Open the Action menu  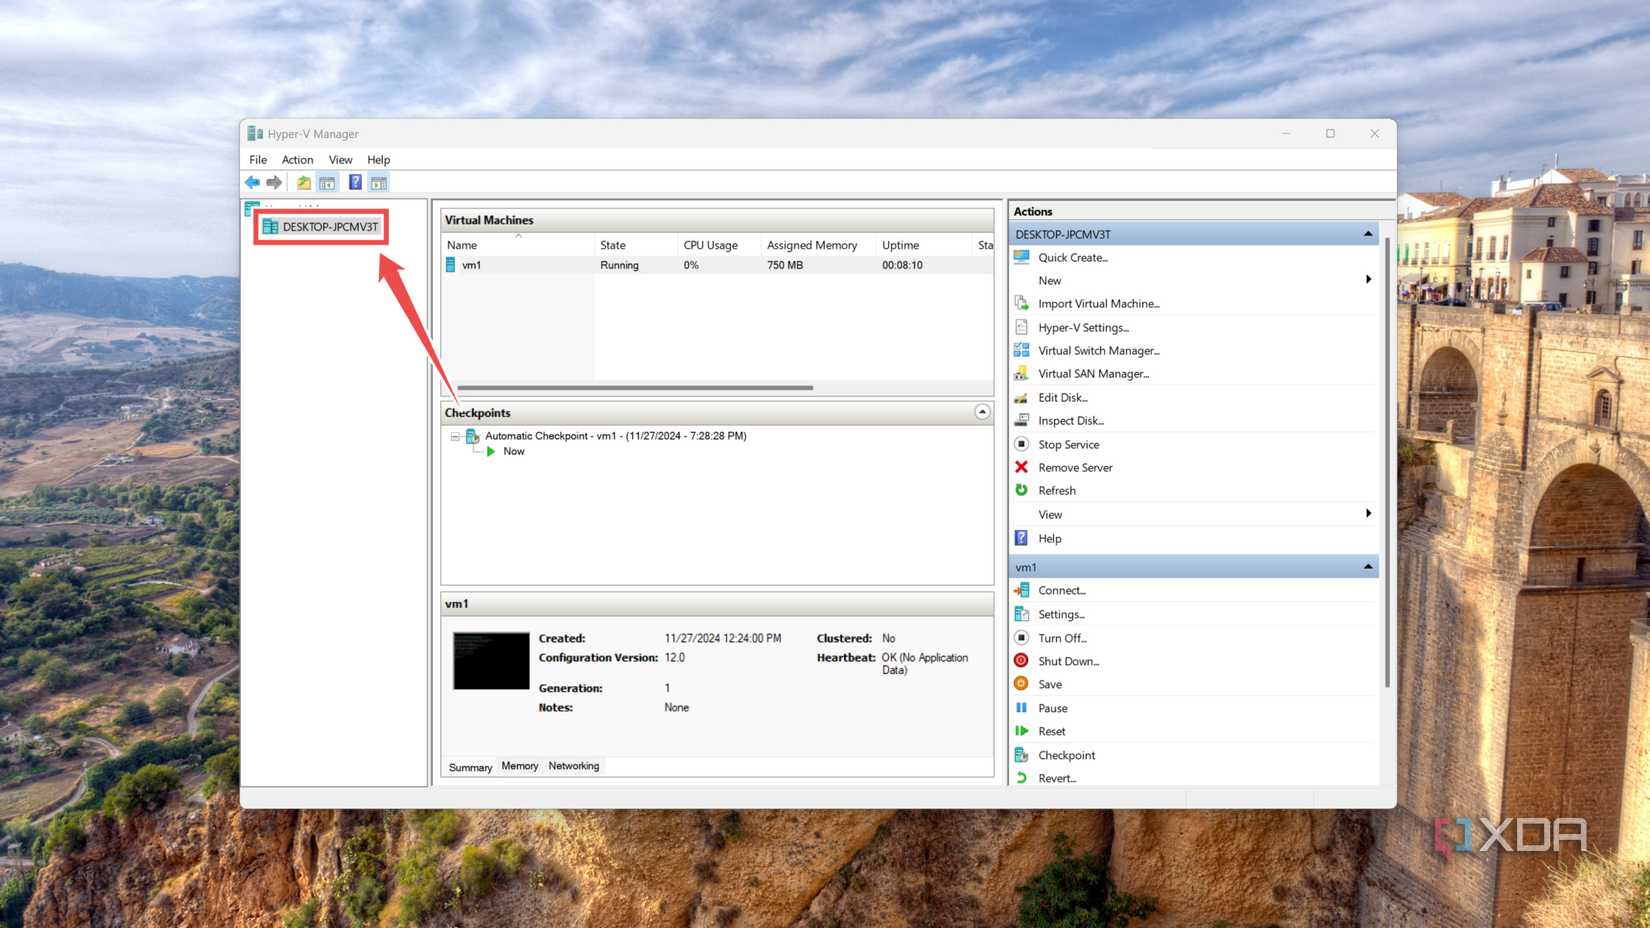(x=297, y=160)
